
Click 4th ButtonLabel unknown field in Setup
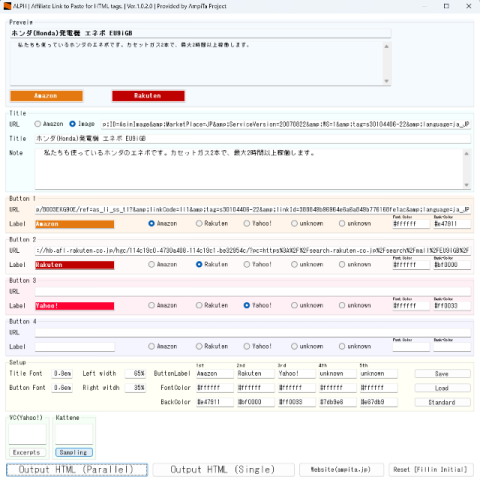point(338,374)
